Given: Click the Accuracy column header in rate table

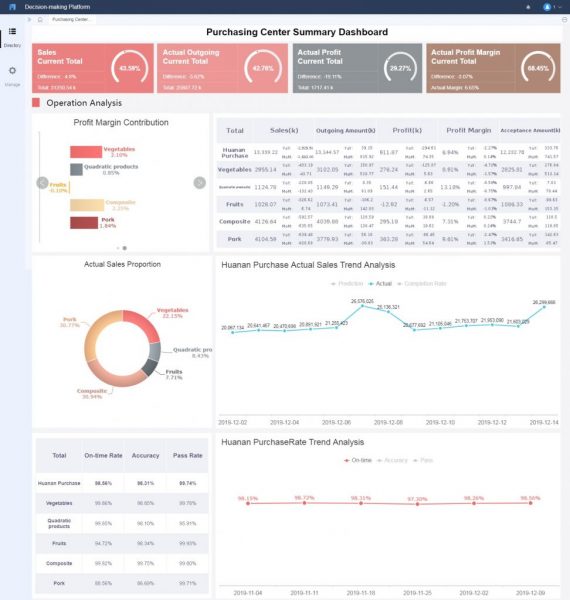Looking at the screenshot, I should tap(145, 455).
